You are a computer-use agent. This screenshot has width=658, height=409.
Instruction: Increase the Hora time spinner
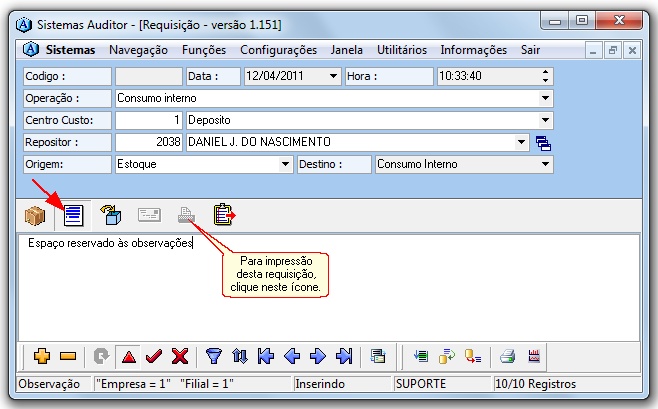click(x=546, y=72)
